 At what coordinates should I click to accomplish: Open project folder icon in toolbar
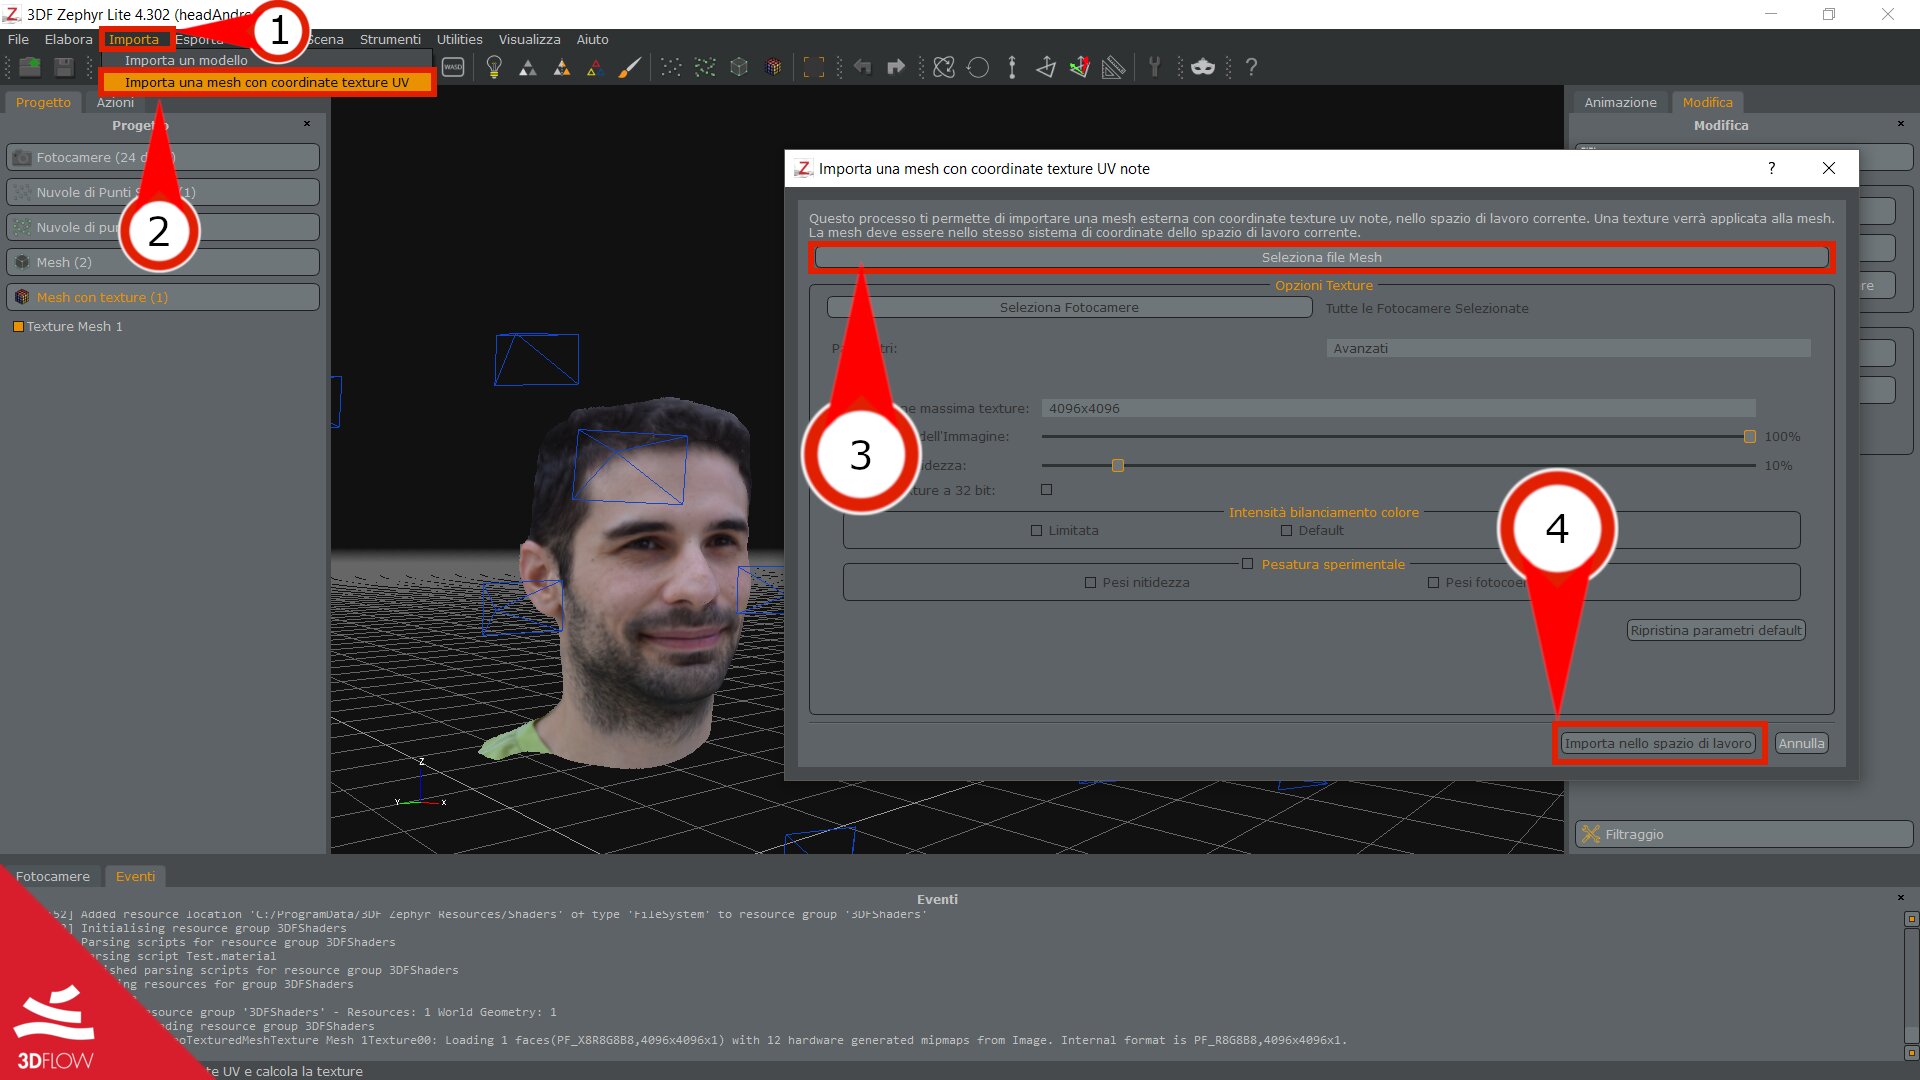(x=30, y=67)
